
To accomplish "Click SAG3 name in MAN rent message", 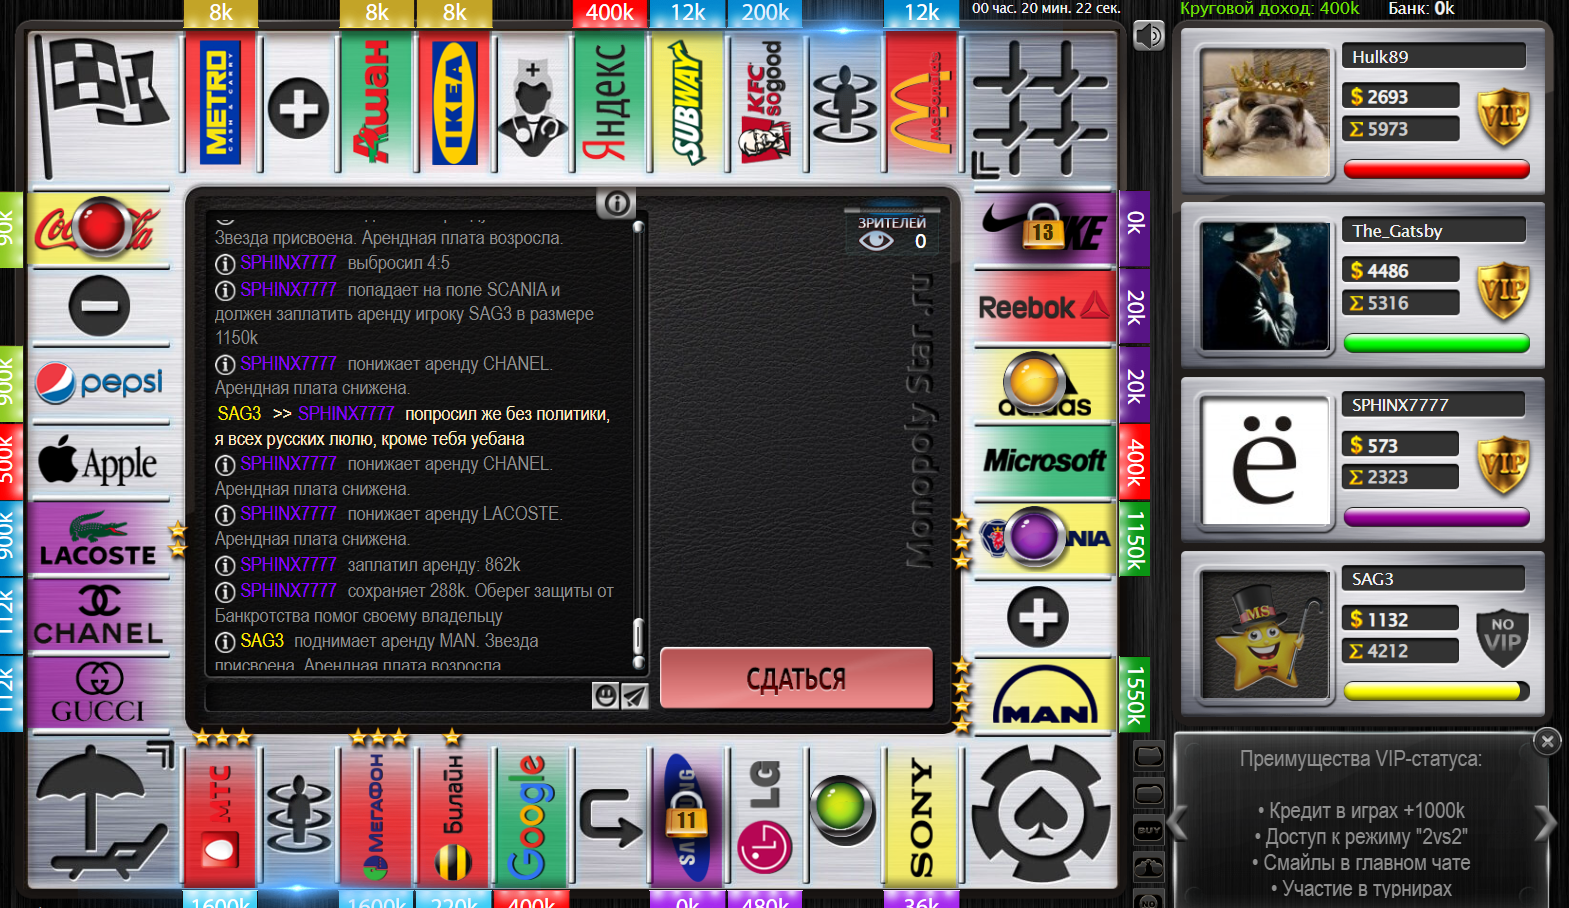I will (262, 640).
